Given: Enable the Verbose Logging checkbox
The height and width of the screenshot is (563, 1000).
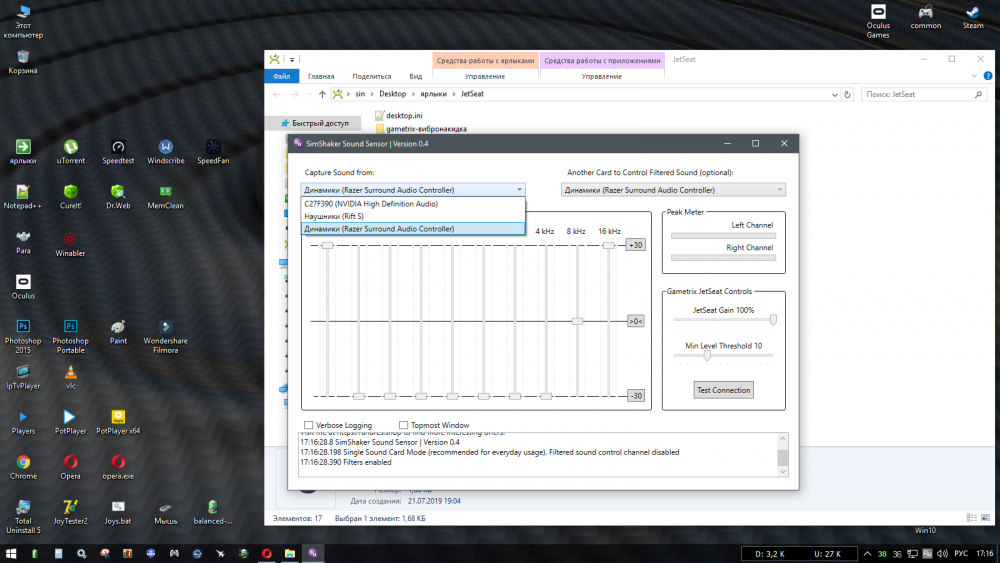Looking at the screenshot, I should coord(309,425).
